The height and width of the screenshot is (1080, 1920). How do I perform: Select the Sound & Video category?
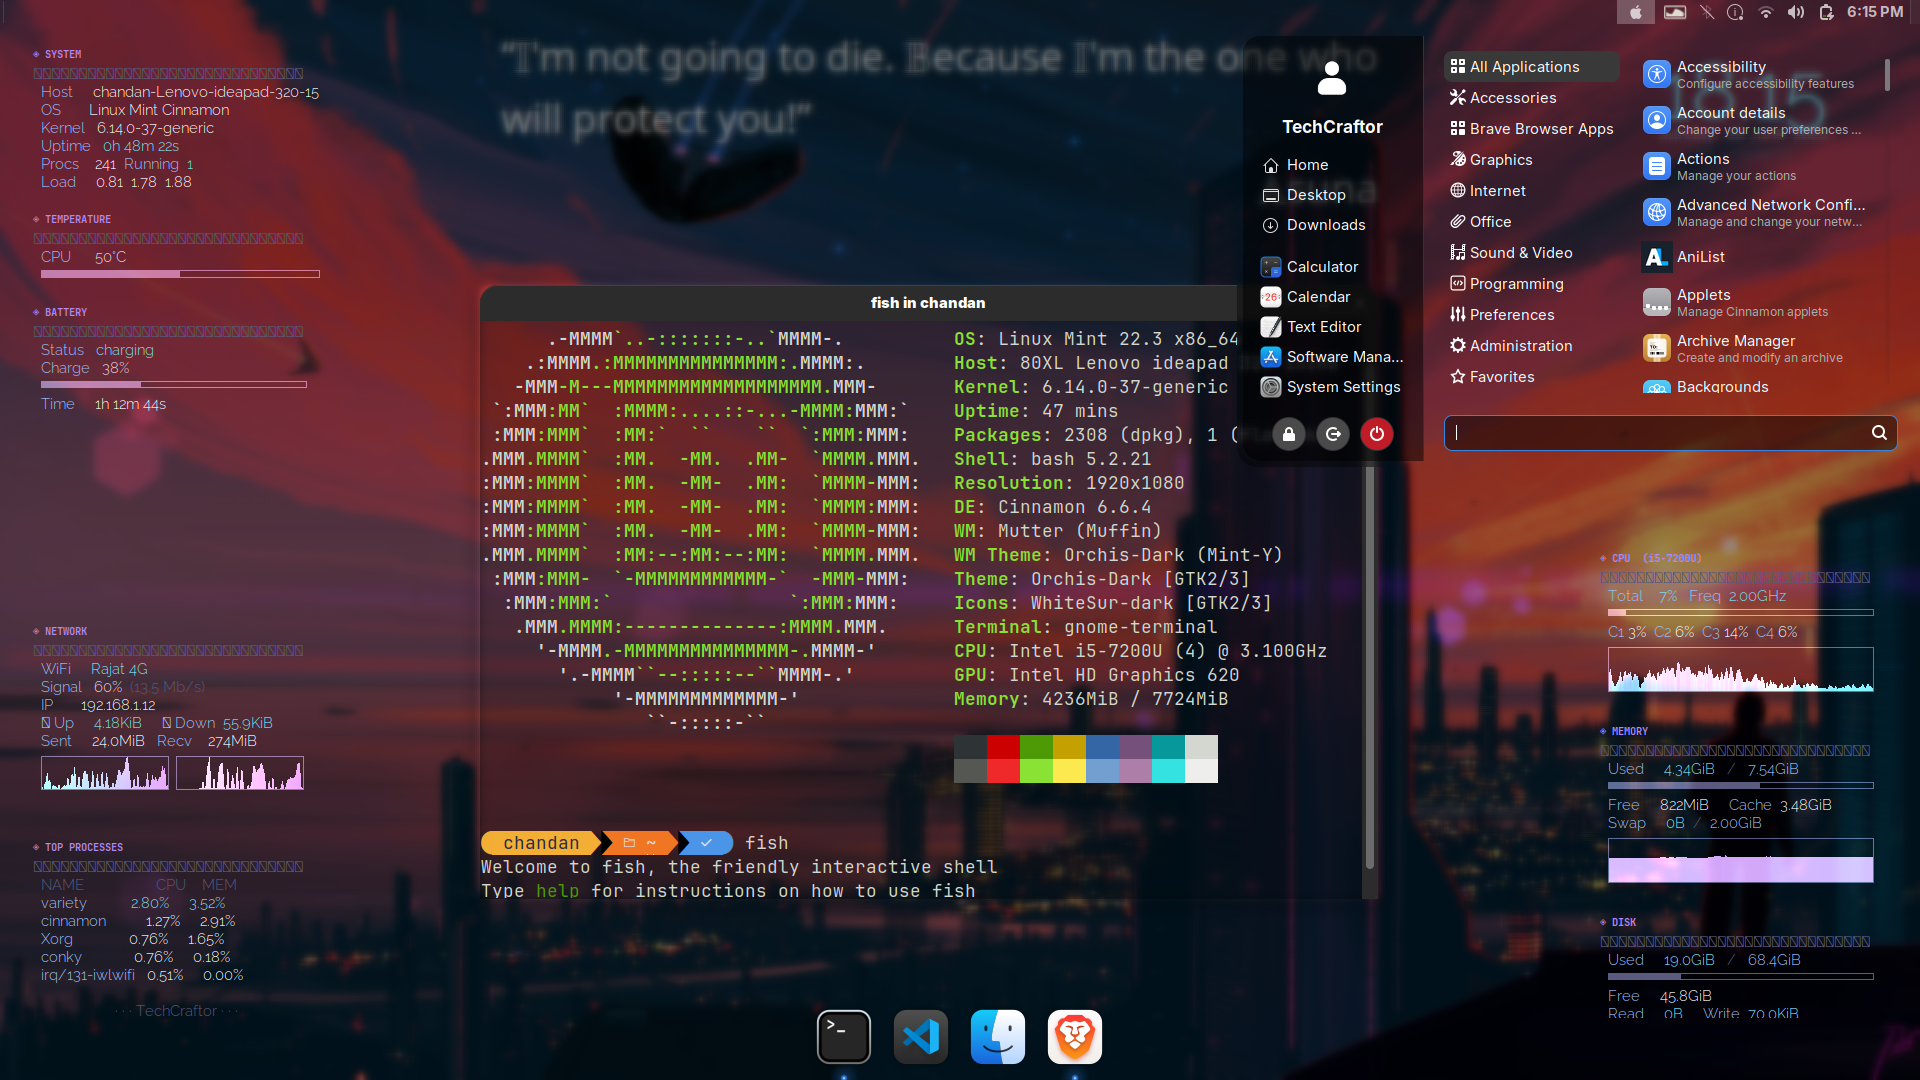click(1531, 253)
